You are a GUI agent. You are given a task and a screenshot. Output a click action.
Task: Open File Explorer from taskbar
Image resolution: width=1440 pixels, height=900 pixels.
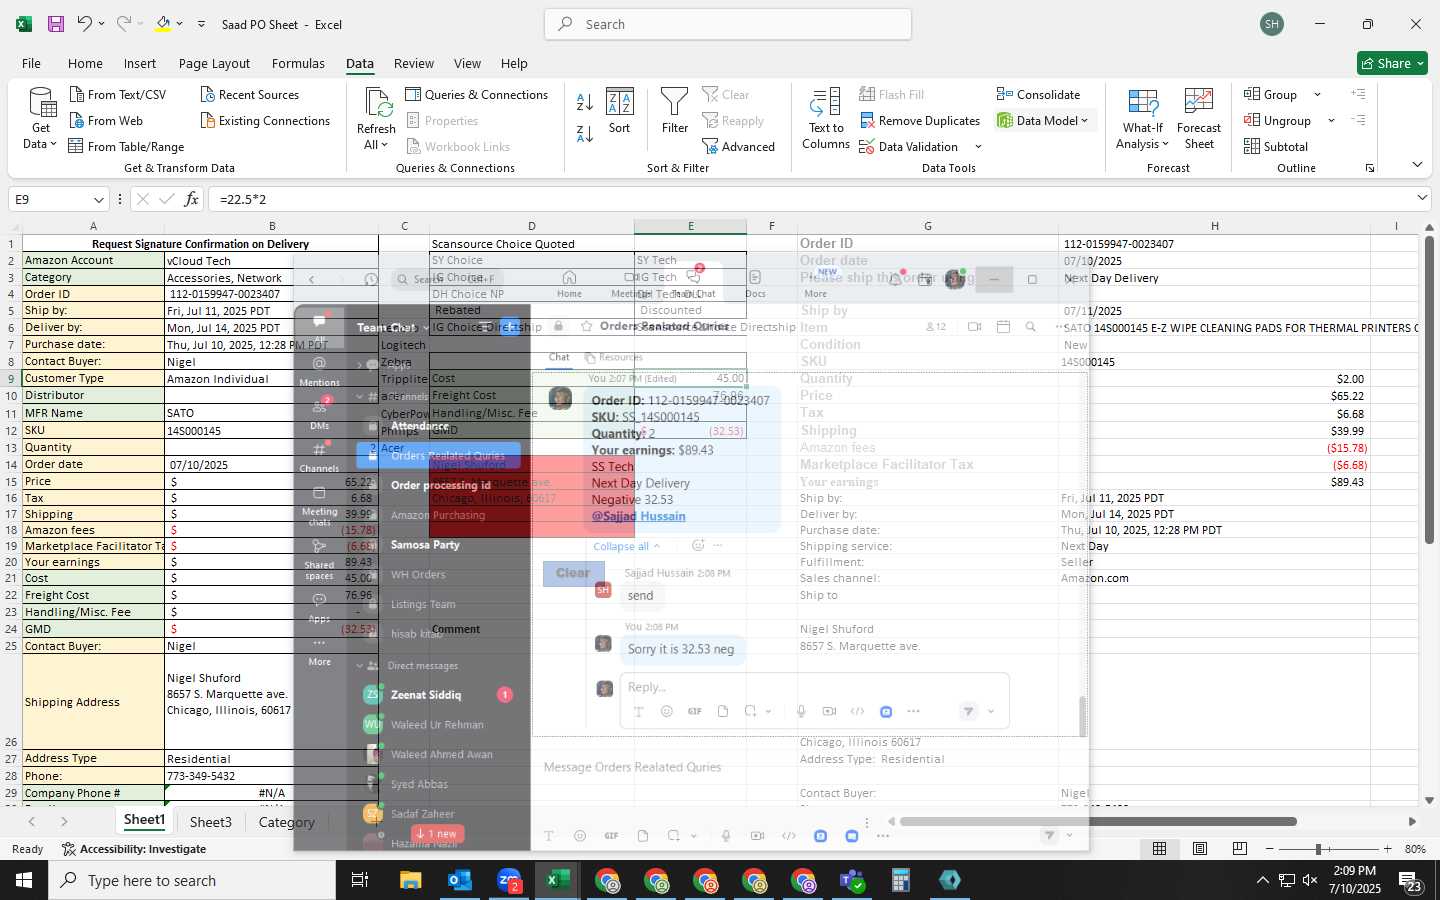410,880
